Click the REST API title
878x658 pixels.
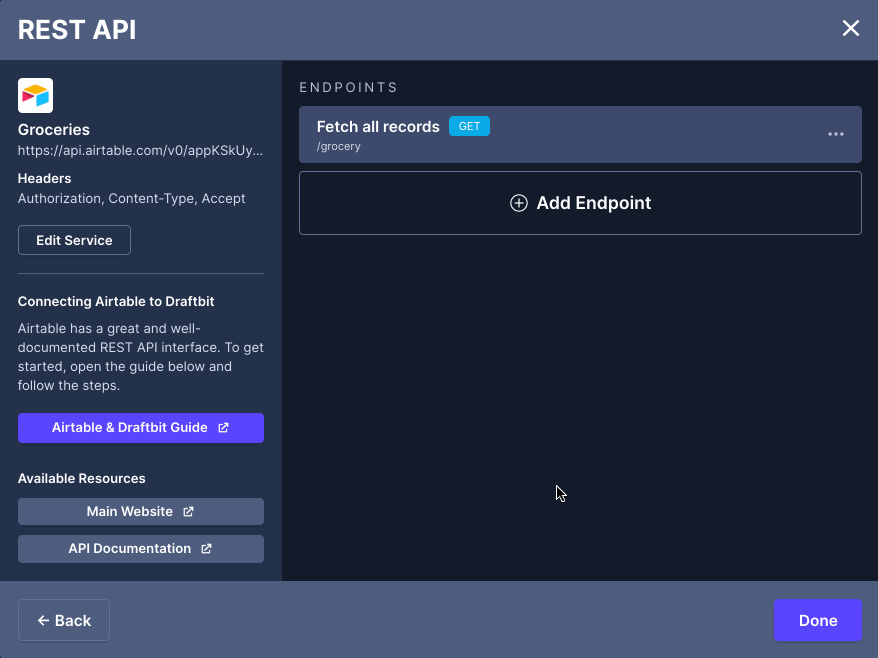click(77, 30)
